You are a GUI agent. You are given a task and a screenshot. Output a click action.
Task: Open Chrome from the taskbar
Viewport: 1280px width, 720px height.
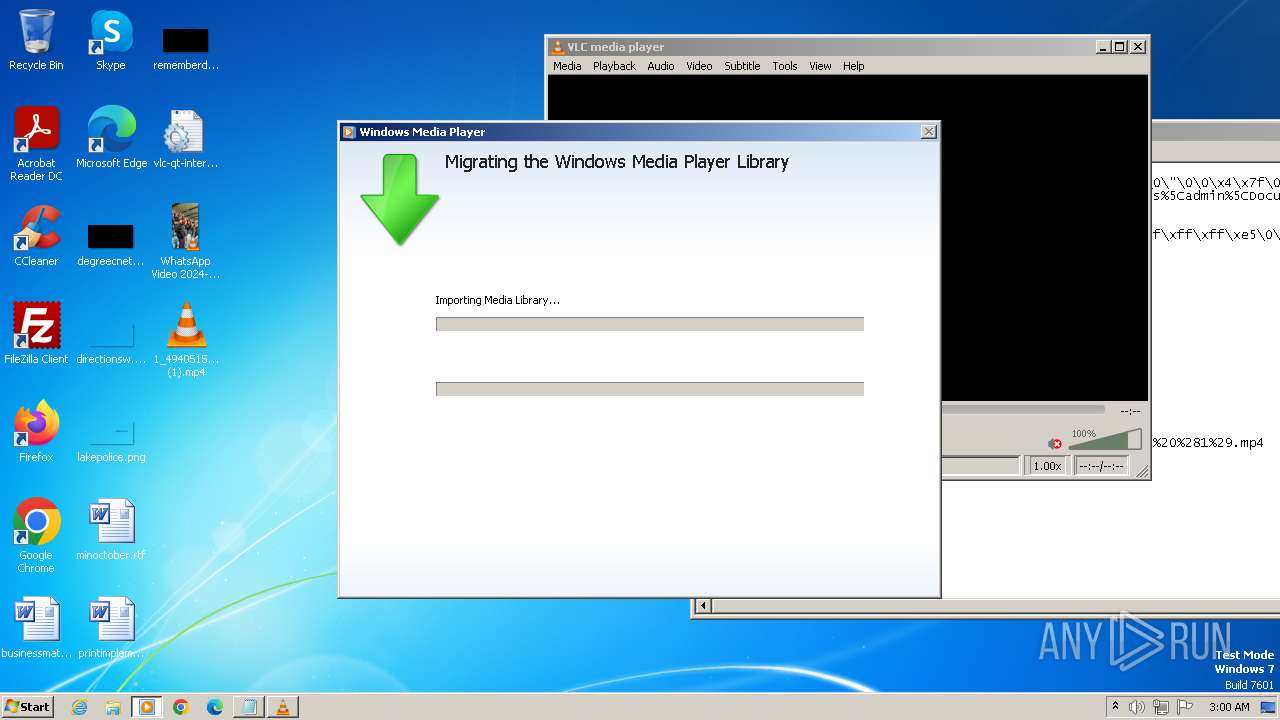181,707
